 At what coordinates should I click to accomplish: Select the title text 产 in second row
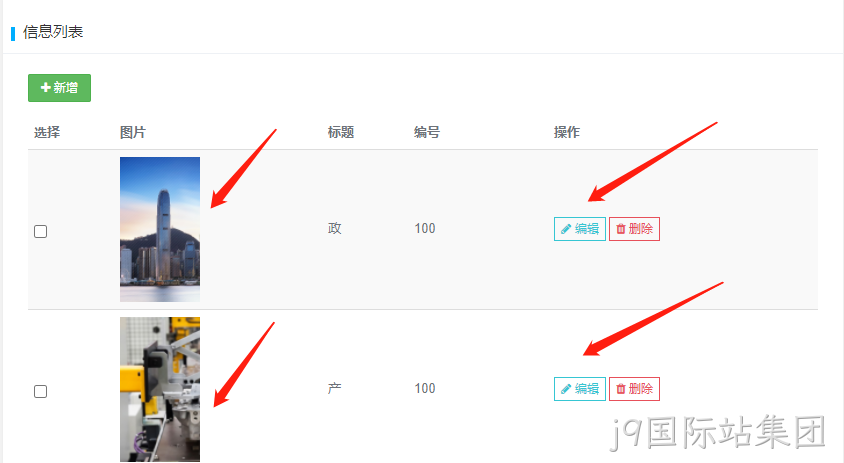click(x=335, y=388)
